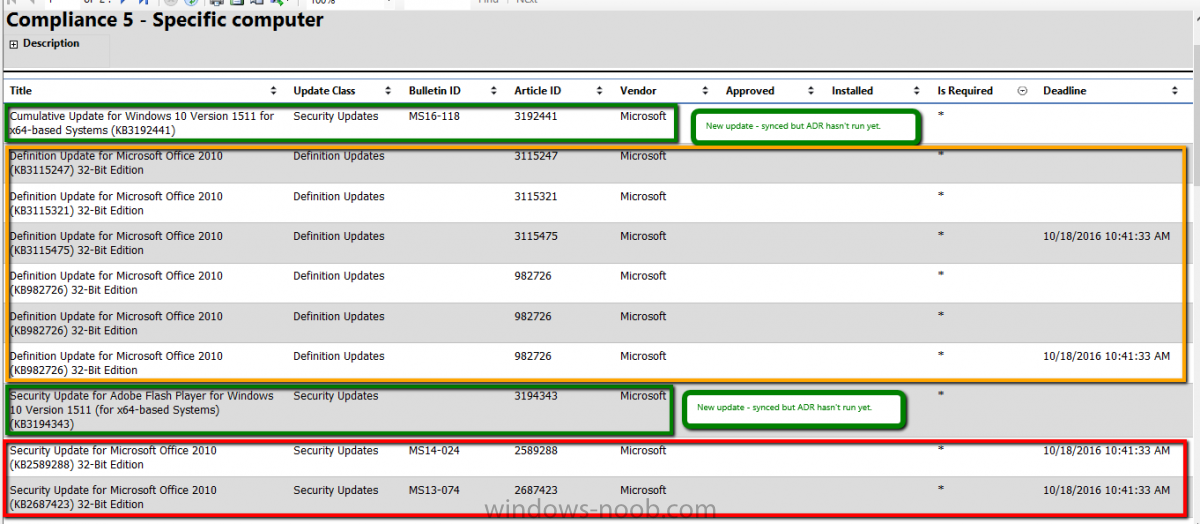Select the deadline in the MS14-024 row
This screenshot has height=524, width=1200.
[1106, 450]
